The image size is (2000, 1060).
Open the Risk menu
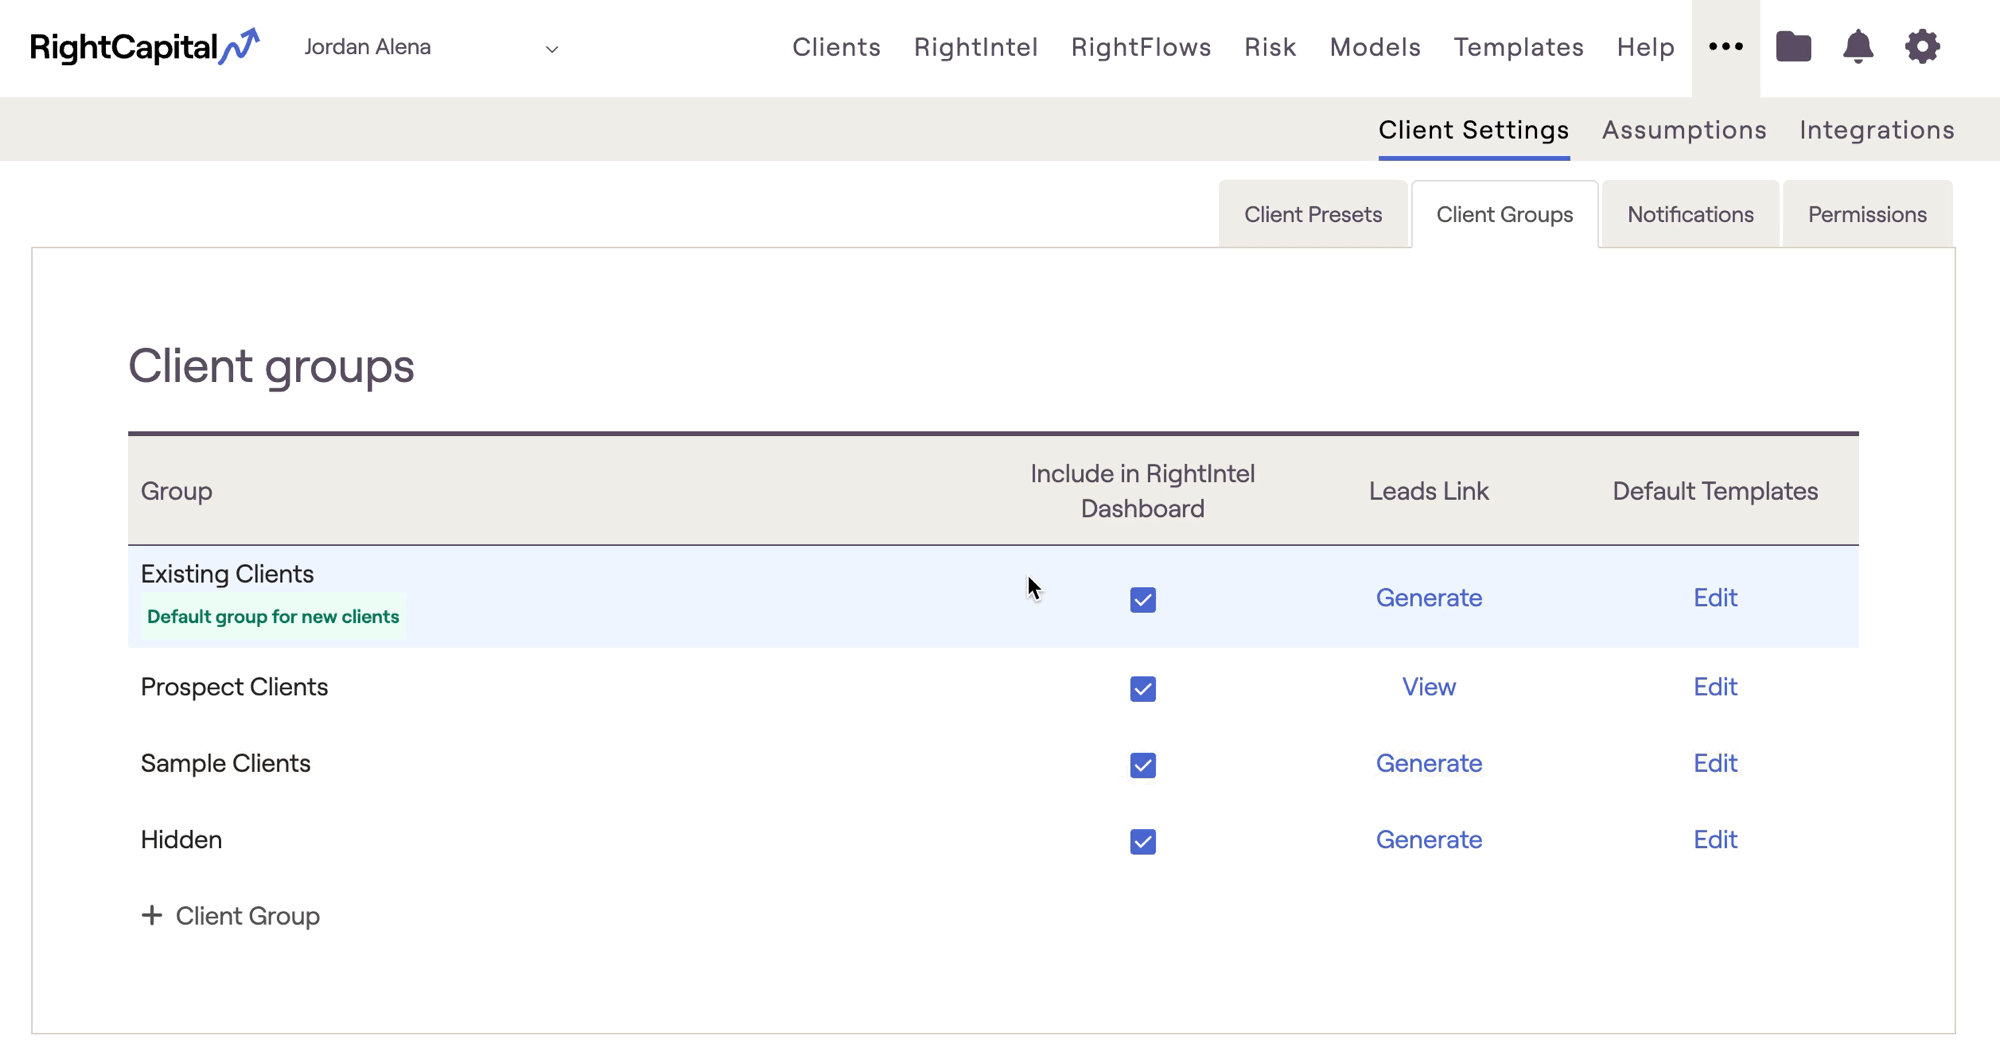(1270, 47)
